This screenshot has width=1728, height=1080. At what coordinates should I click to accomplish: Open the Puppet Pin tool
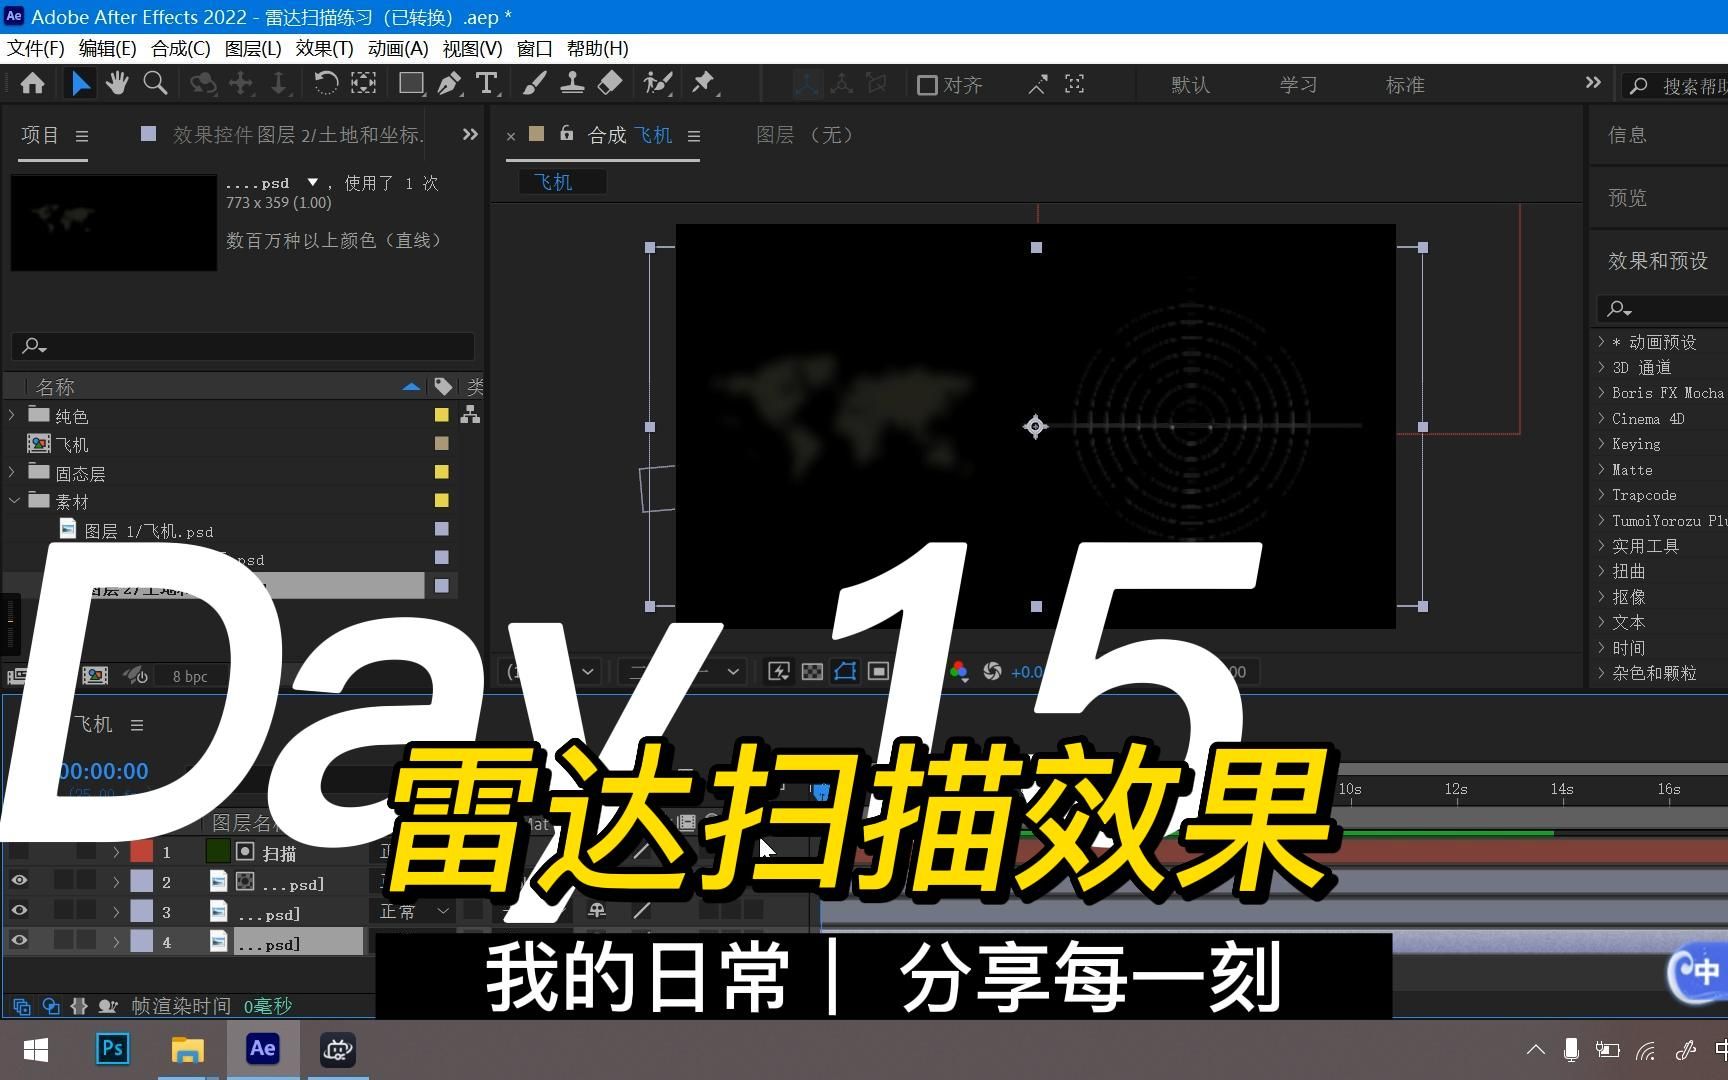tap(705, 83)
